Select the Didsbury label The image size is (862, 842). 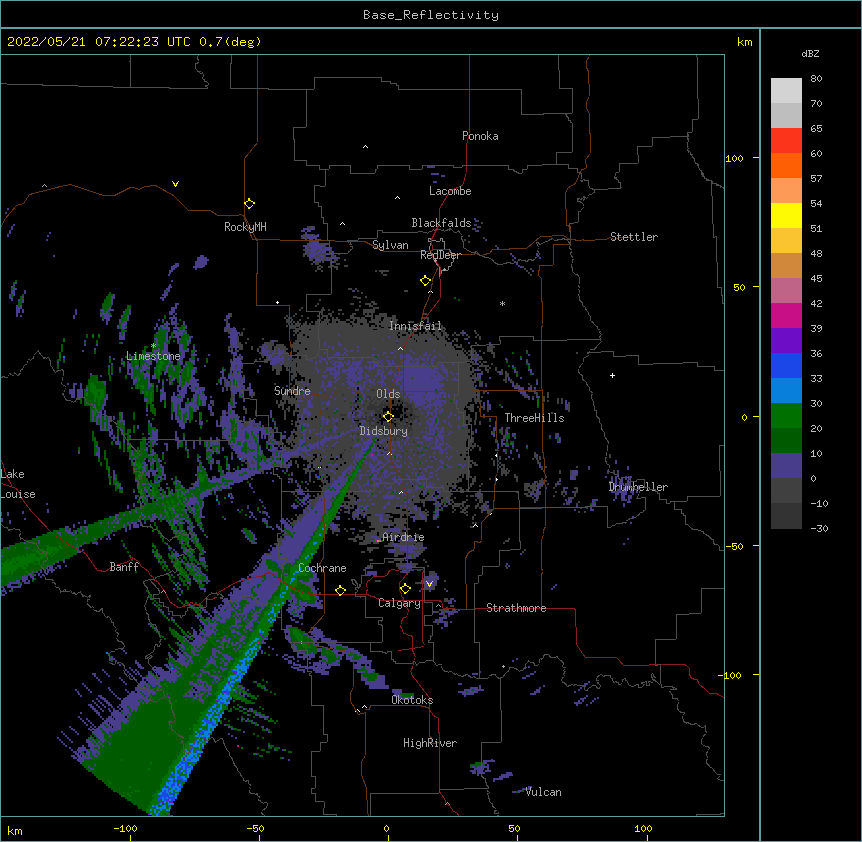[x=383, y=431]
